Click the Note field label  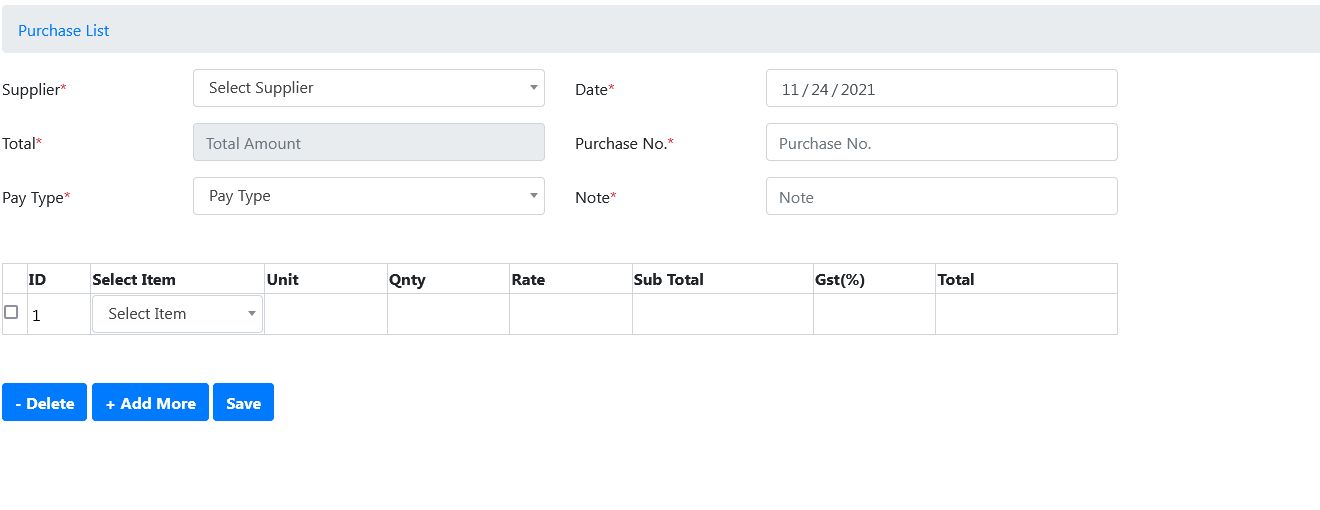(596, 197)
